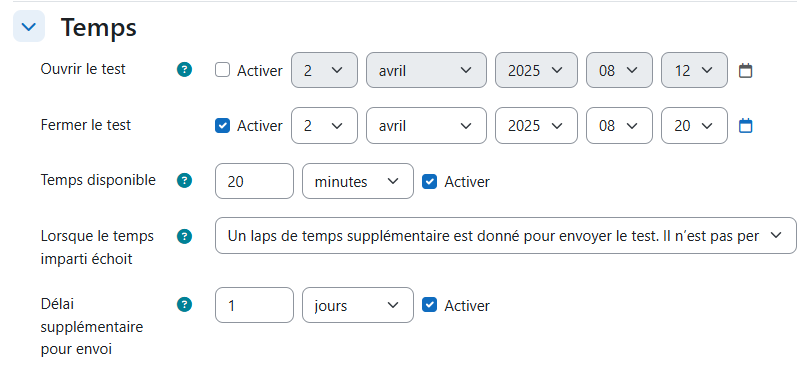
Task: Enable the Ouvrir le test date
Action: [222, 70]
